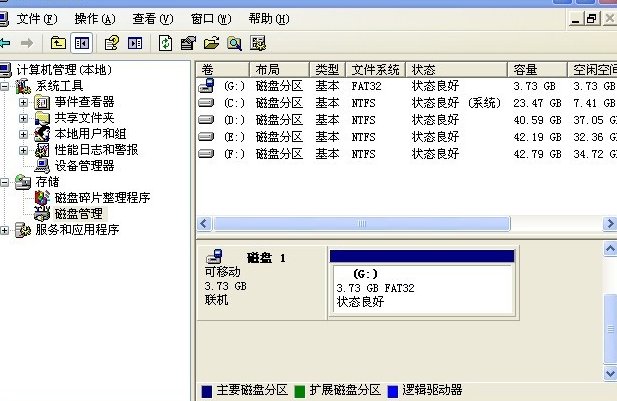
Task: Expand the 服务和应用程序 tree node
Action: [5, 230]
